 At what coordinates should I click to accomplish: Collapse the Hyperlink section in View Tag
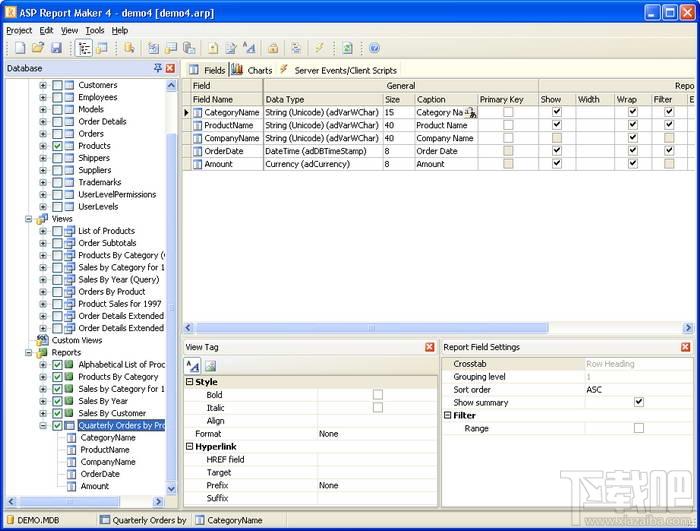189,446
